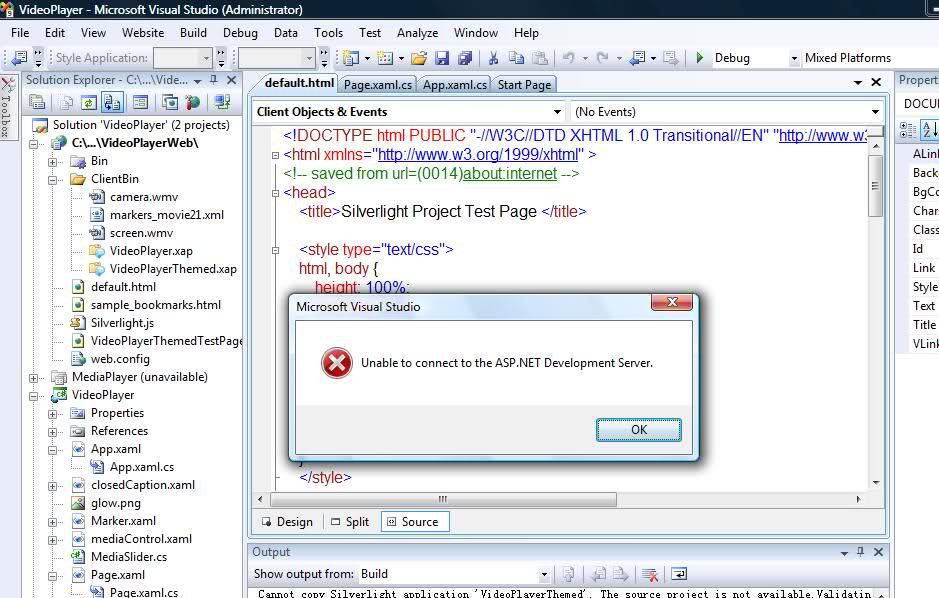Open the Toolbox side tab

(x=7, y=107)
